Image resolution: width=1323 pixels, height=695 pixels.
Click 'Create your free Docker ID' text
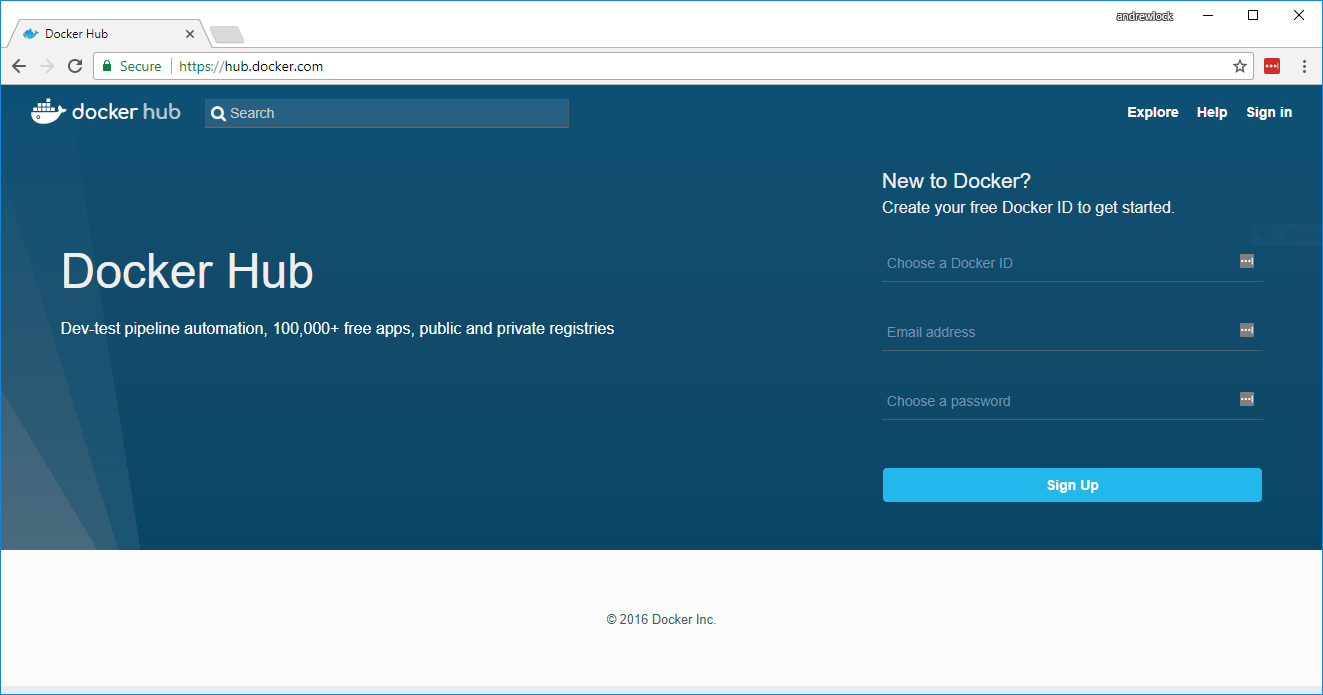(x=1028, y=208)
